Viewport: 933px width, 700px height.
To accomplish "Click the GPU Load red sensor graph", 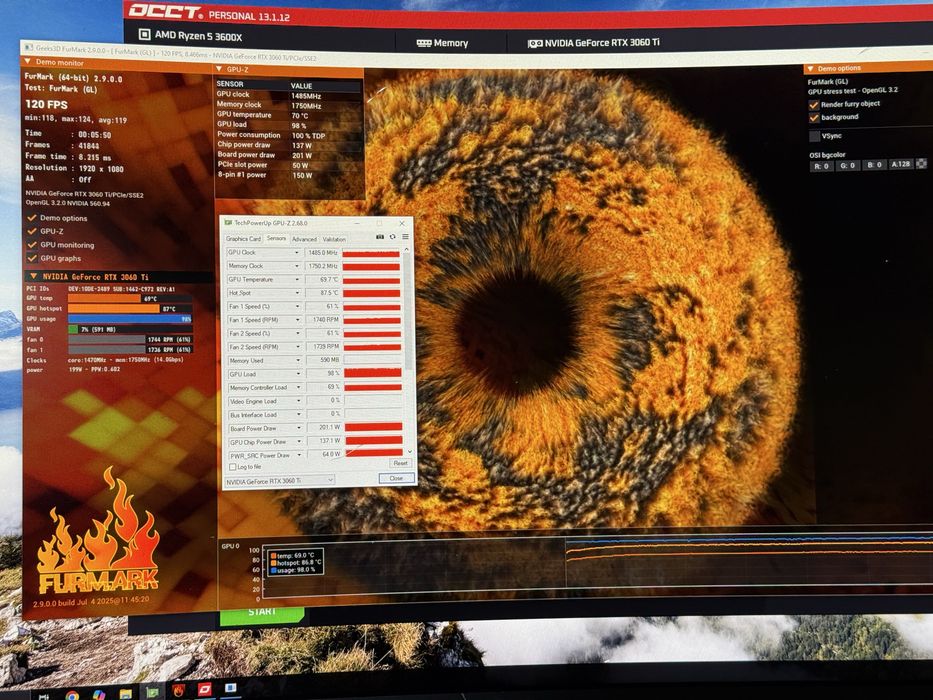I will pyautogui.click(x=373, y=373).
